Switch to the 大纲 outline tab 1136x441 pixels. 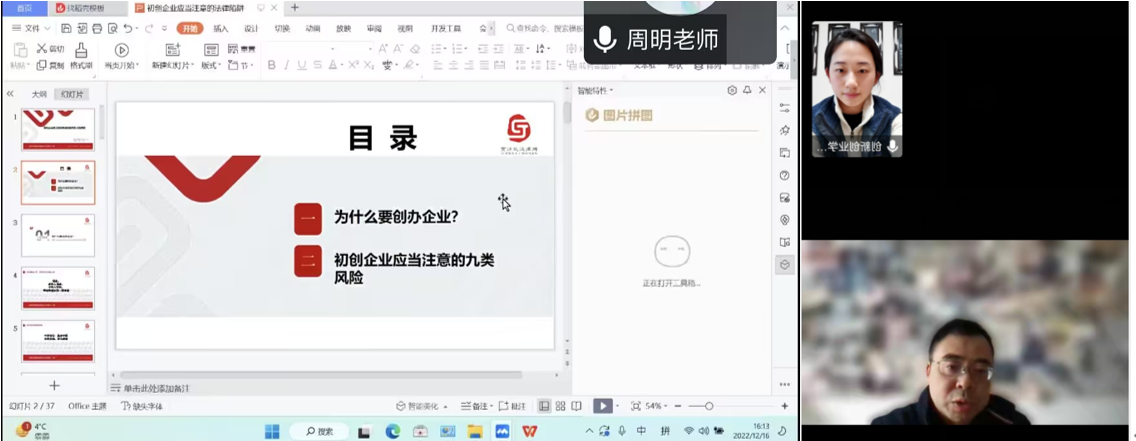[39, 94]
